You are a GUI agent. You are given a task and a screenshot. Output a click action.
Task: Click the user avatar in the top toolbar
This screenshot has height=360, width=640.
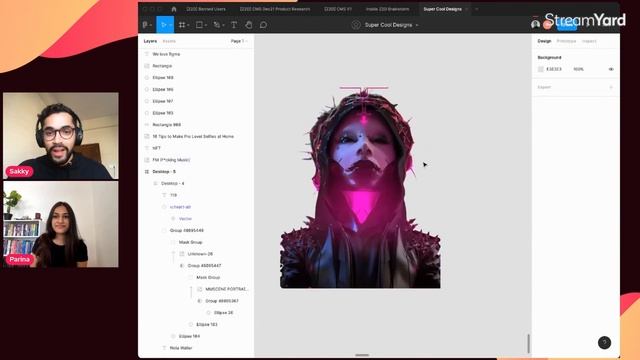536,24
